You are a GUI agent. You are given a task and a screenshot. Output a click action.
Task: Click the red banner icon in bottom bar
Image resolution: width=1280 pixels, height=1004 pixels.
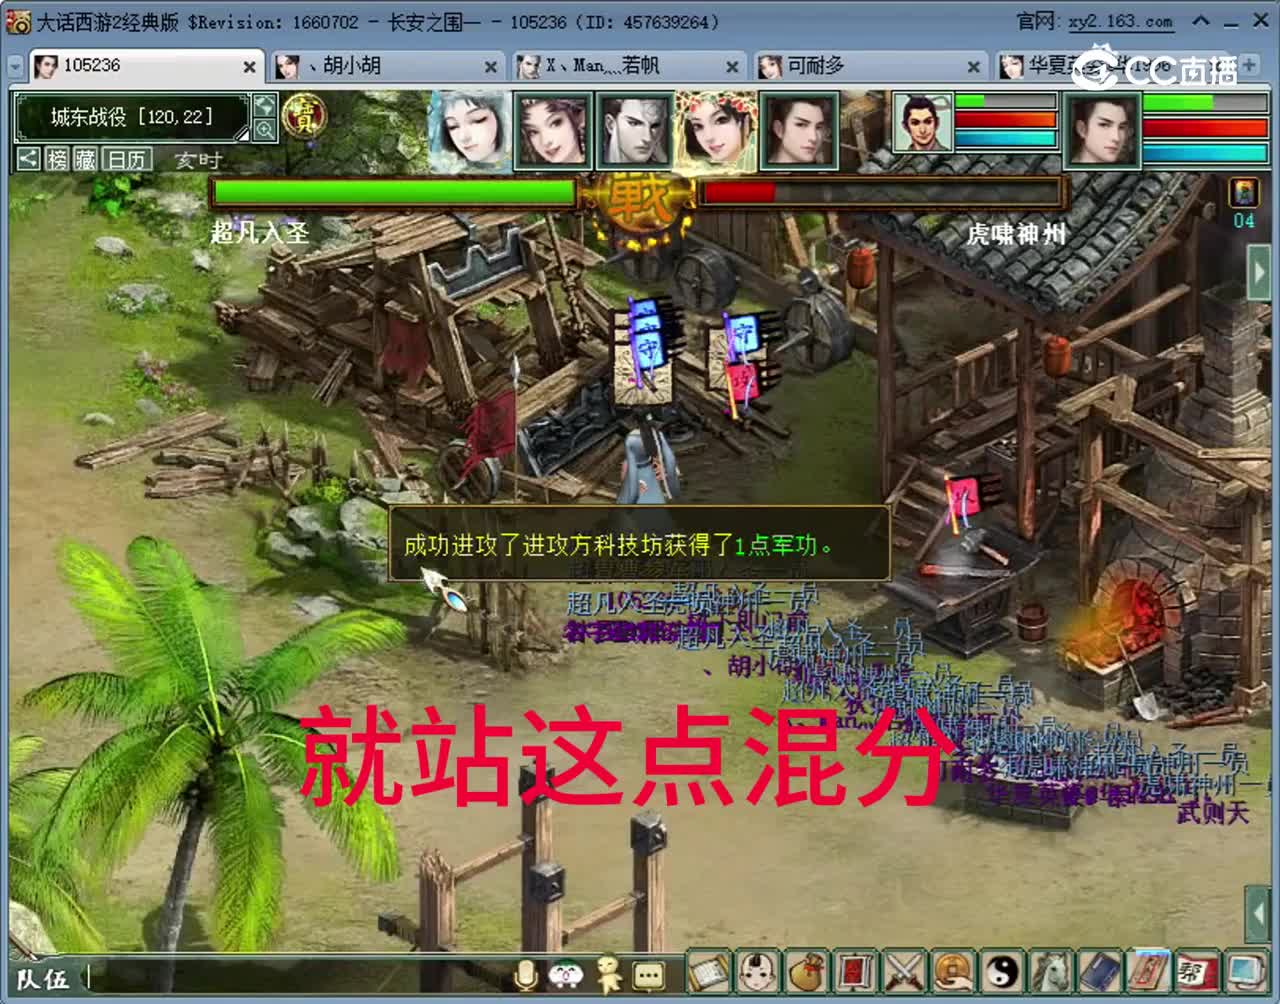[855, 972]
